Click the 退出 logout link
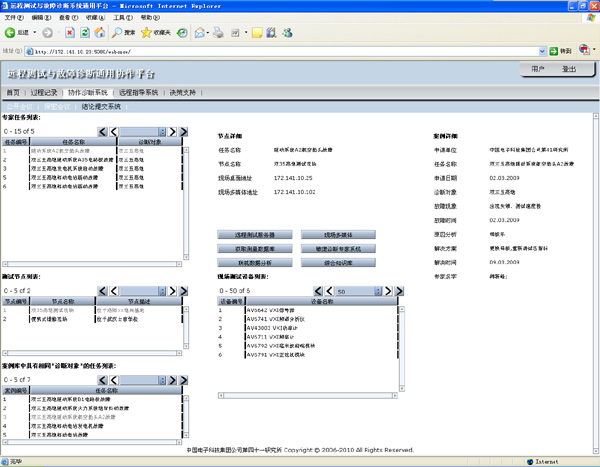600x467 pixels. coord(568,69)
